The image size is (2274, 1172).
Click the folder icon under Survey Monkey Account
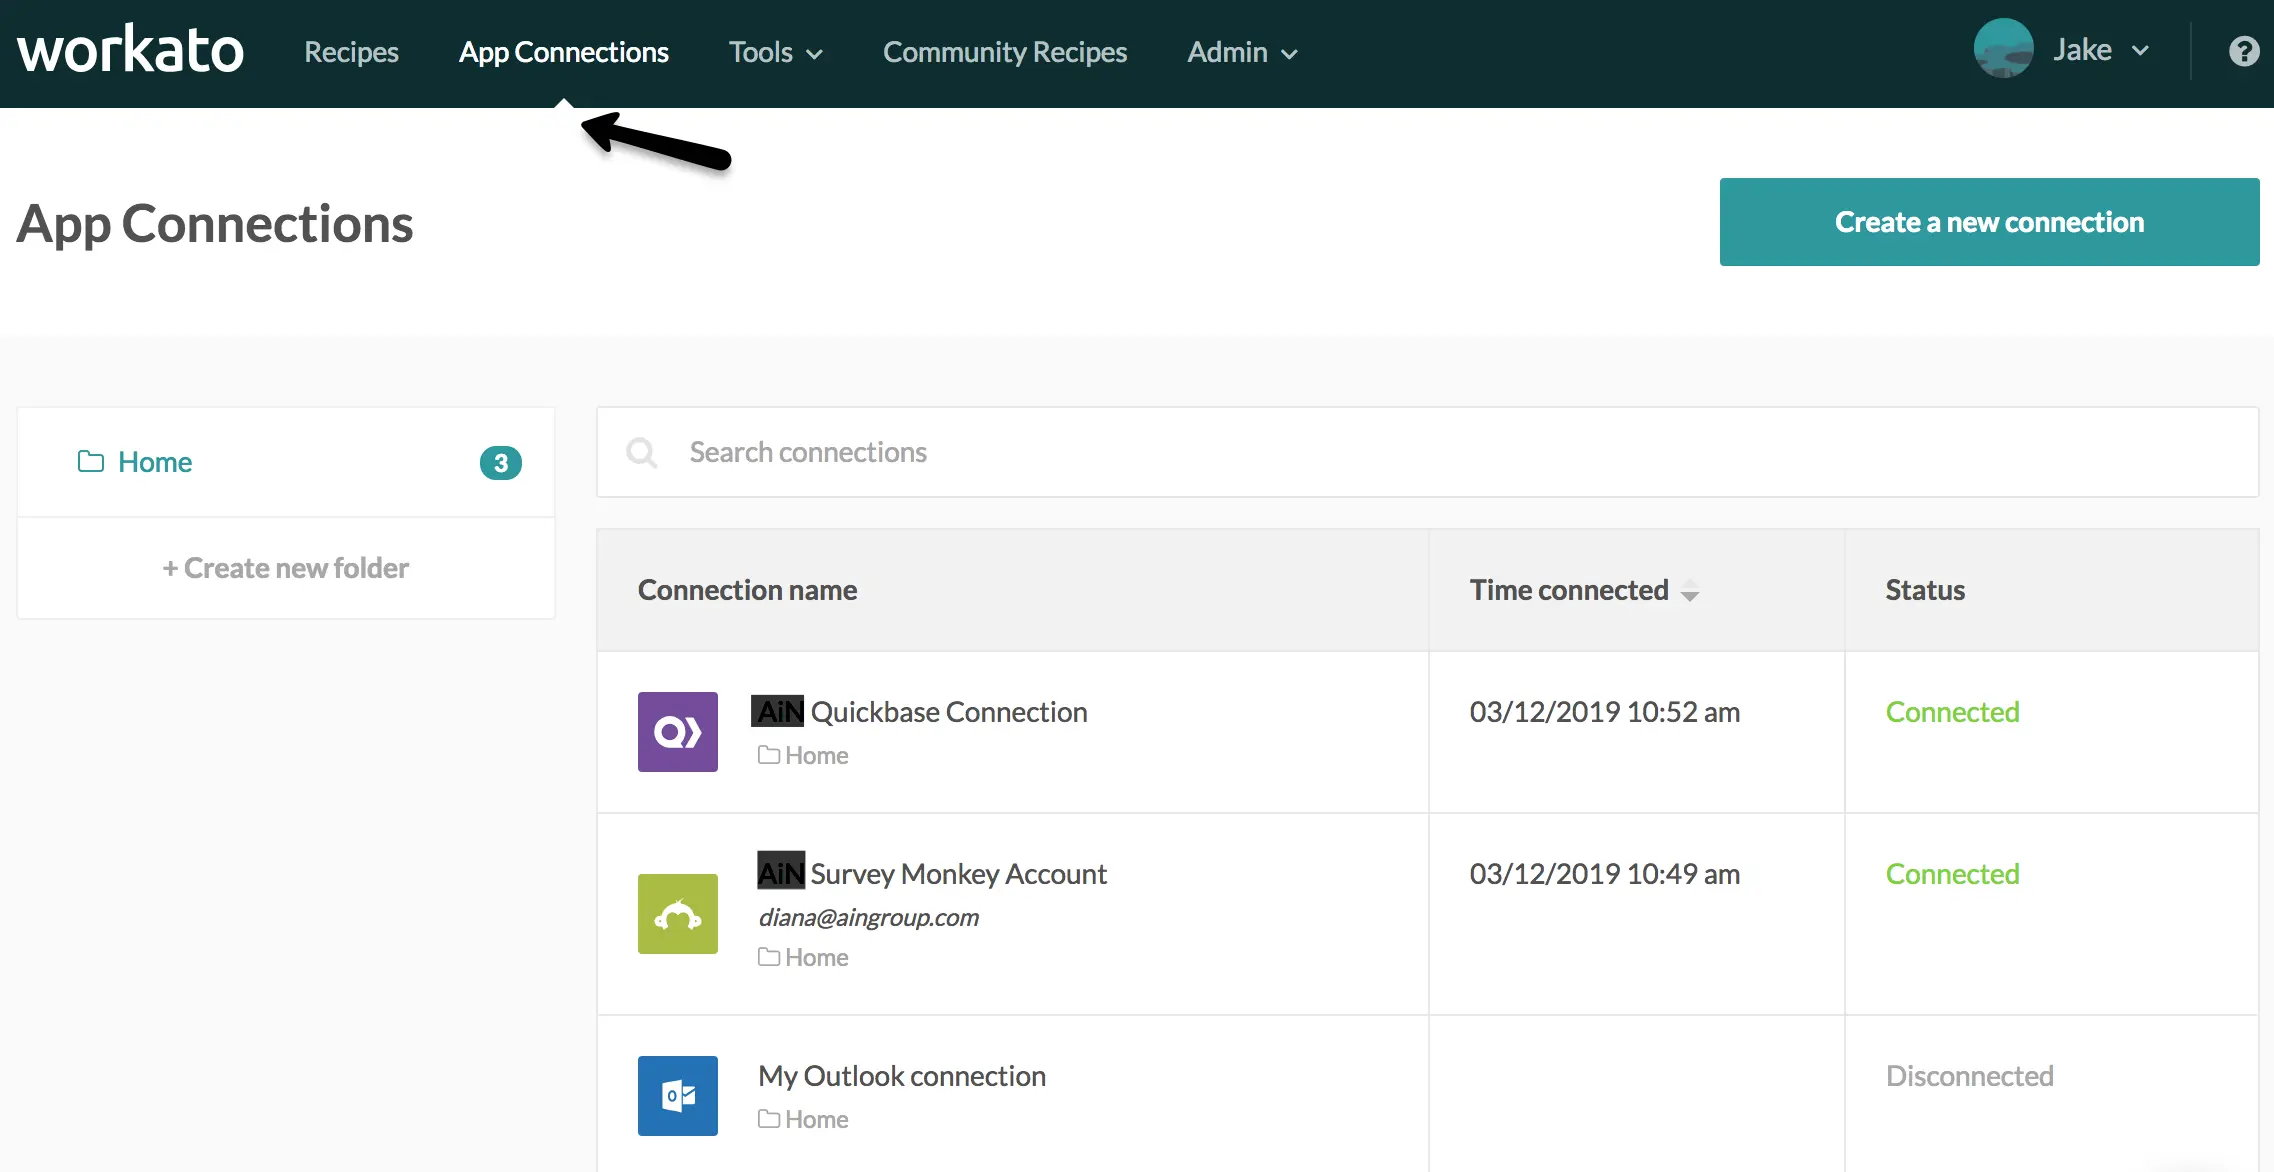coord(769,957)
